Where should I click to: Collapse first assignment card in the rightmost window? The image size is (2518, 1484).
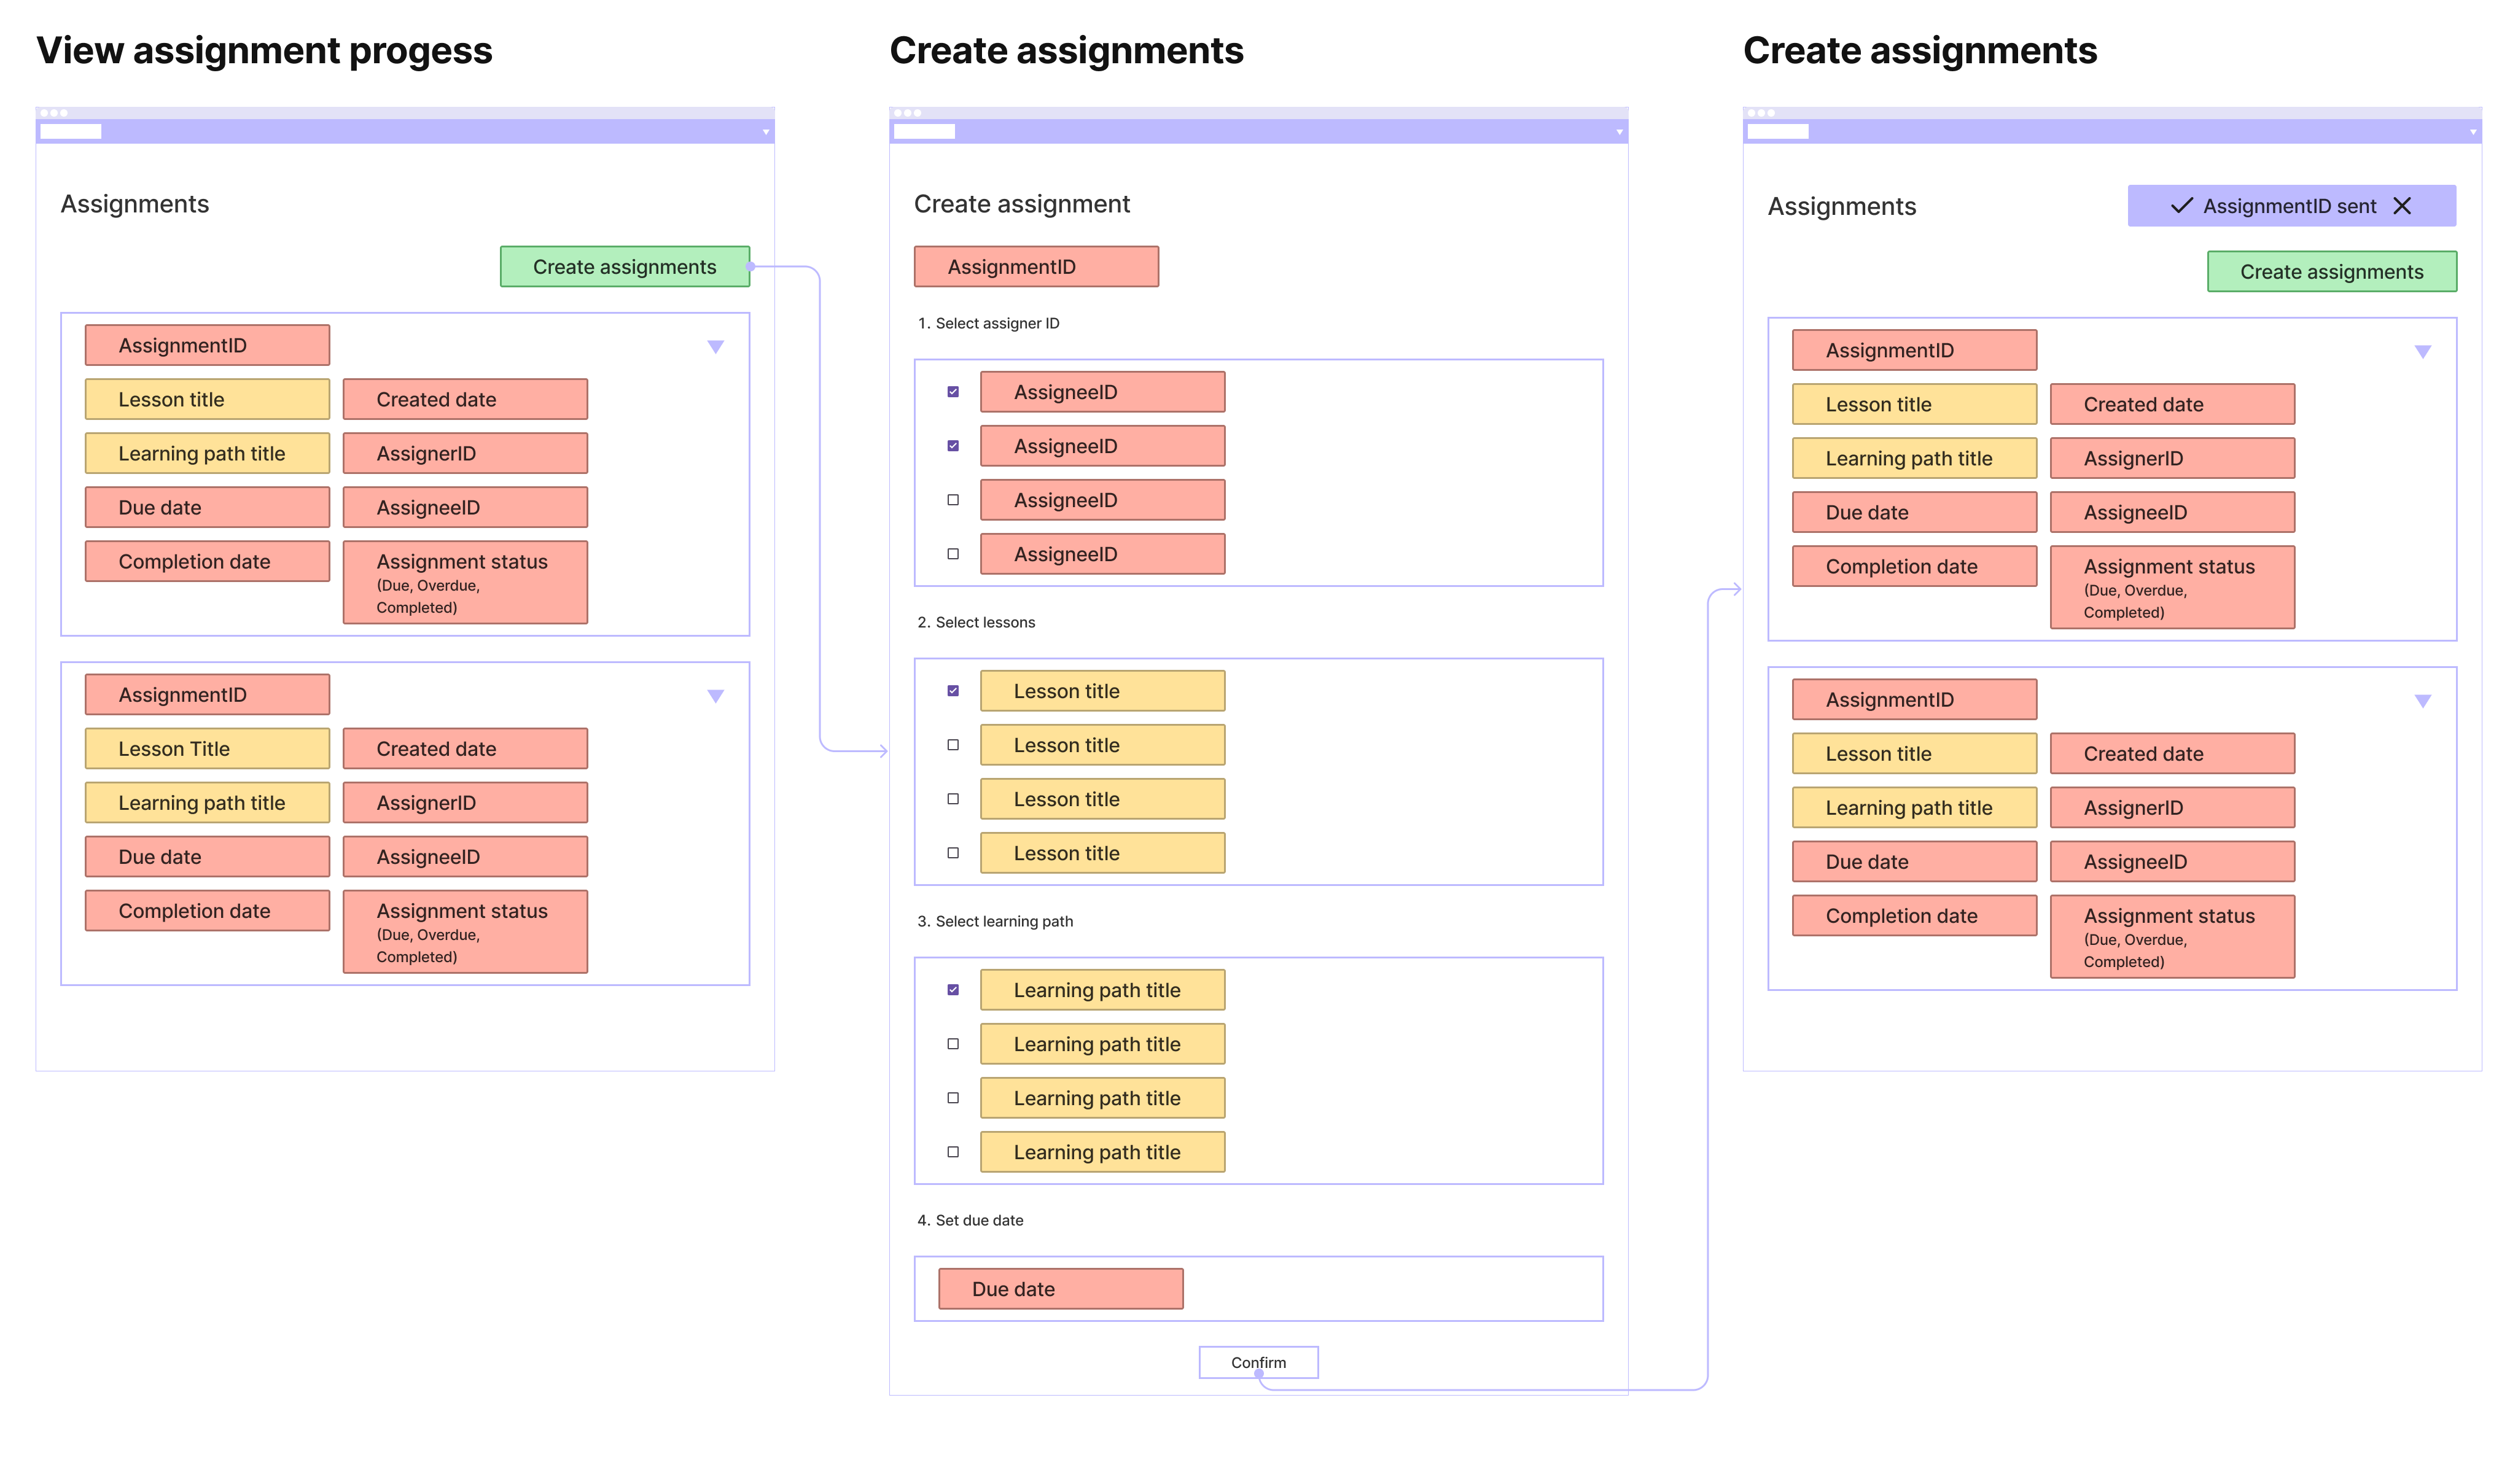2422,352
